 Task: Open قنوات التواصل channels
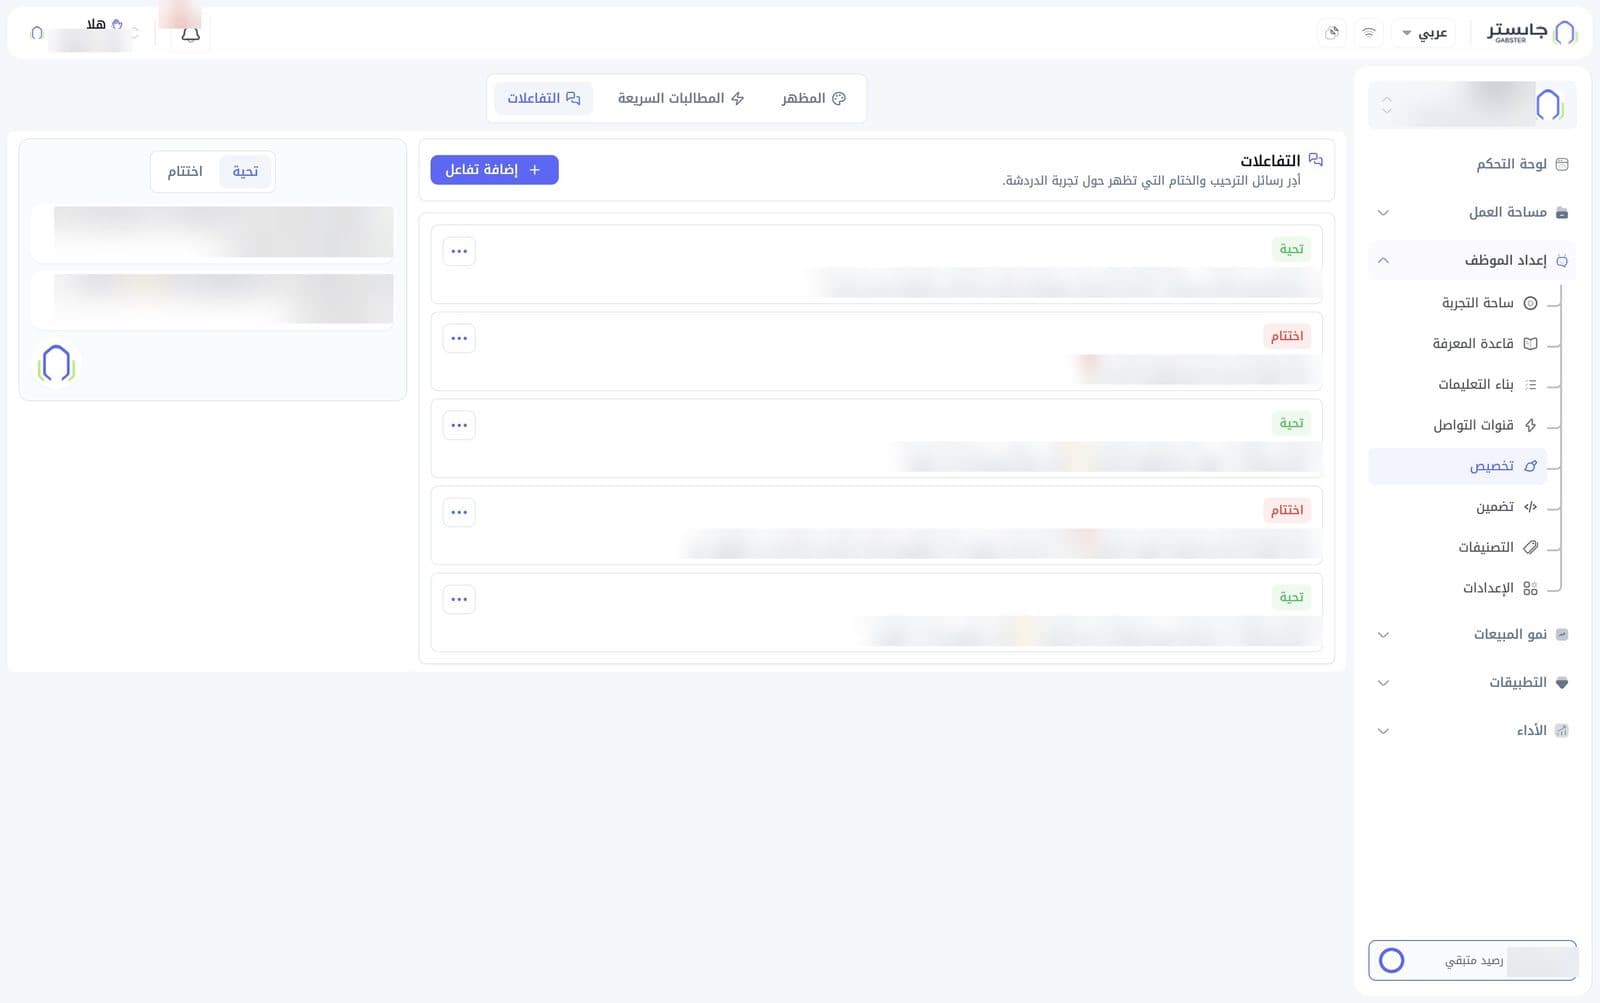point(1457,425)
